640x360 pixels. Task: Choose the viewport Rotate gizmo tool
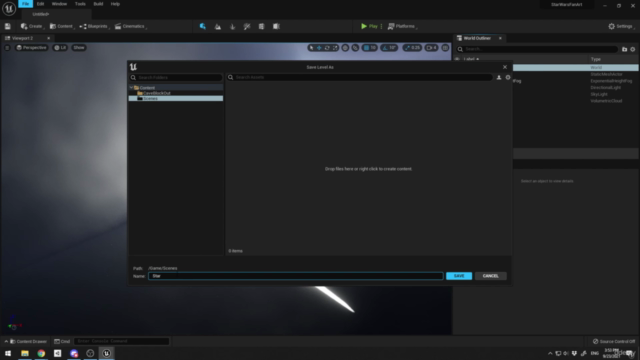click(x=327, y=48)
